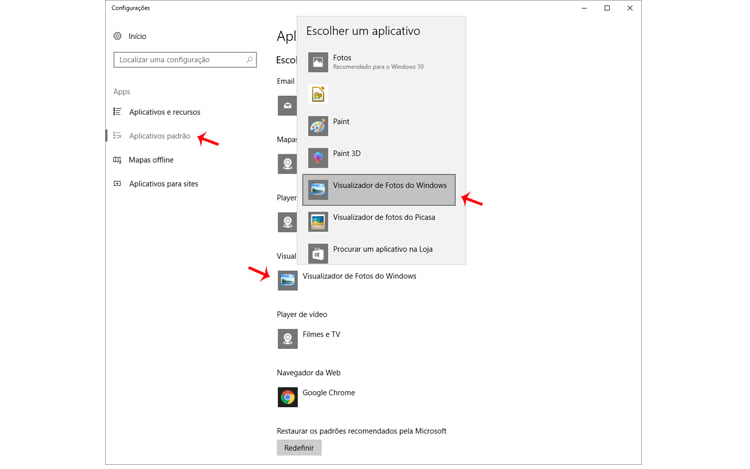Click the Localizar uma configuração search box
The height and width of the screenshot is (469, 750).
(178, 60)
